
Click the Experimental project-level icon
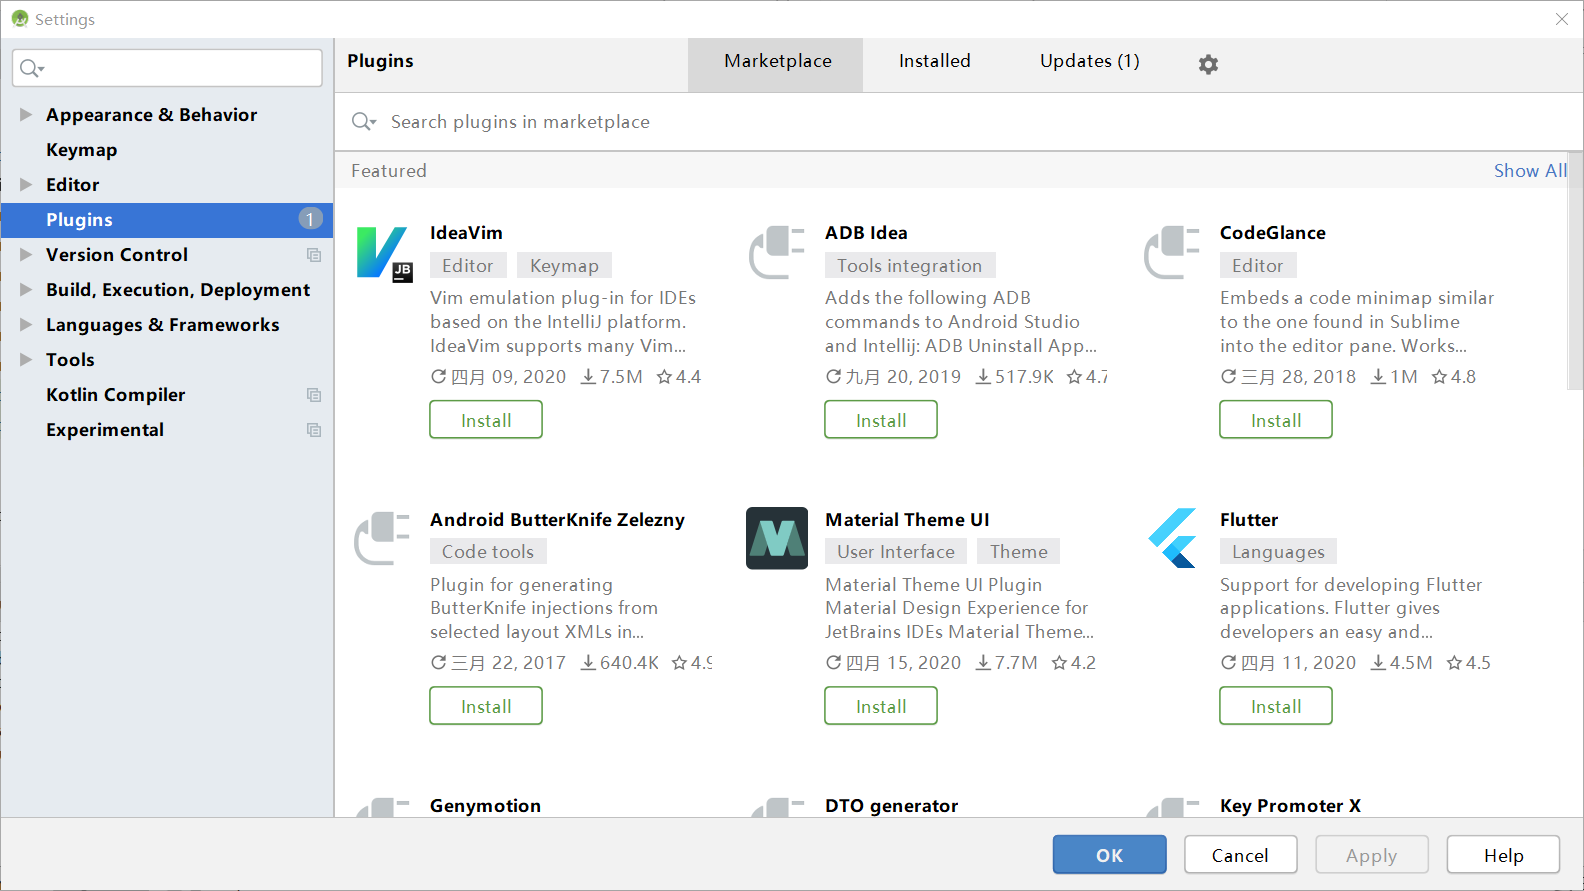tap(314, 430)
